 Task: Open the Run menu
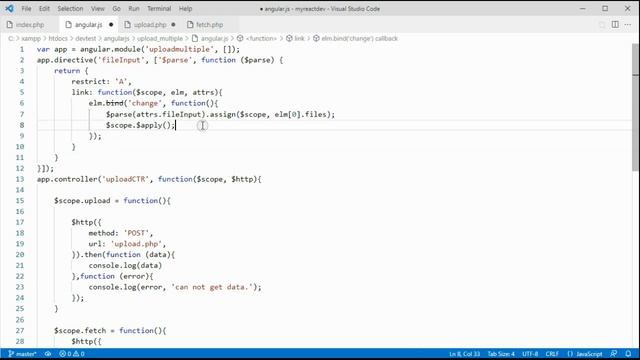coord(134,9)
